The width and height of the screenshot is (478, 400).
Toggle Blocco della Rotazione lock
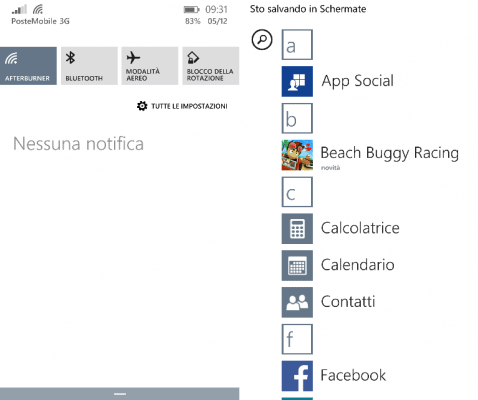coord(211,66)
